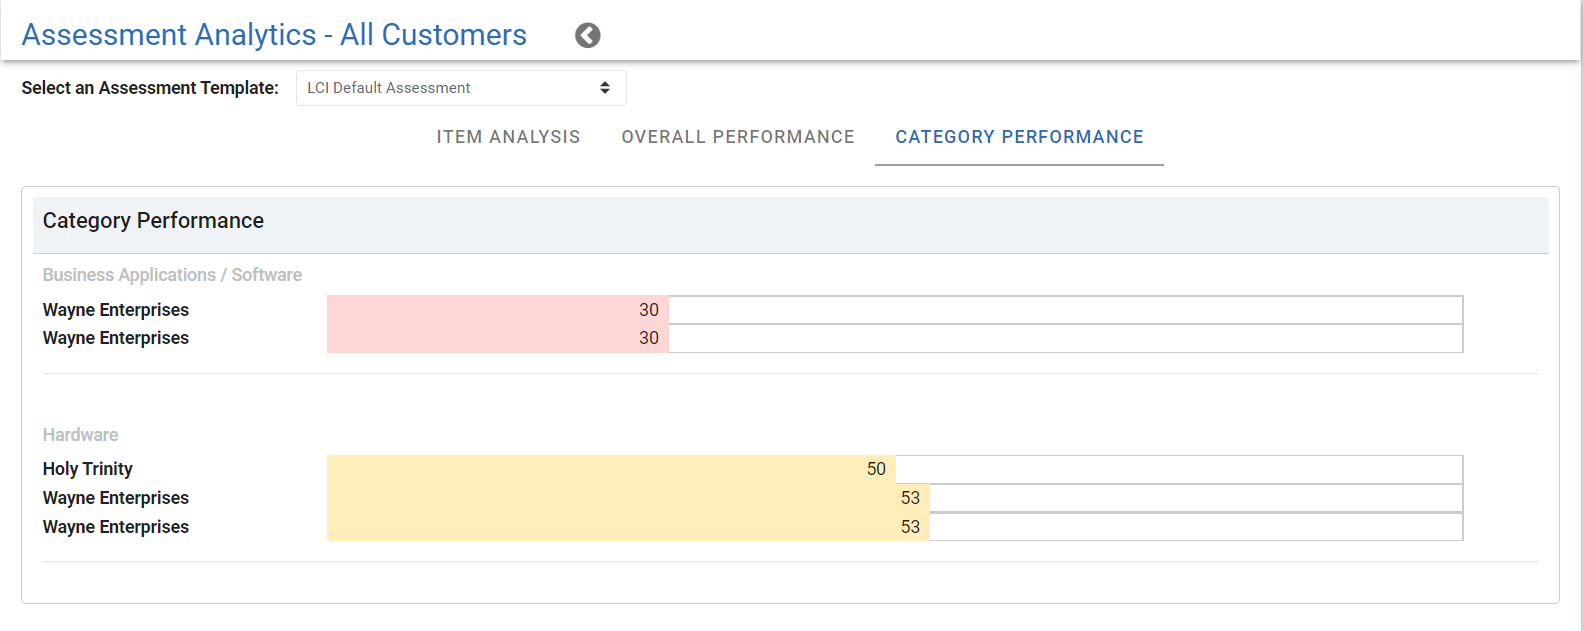The width and height of the screenshot is (1583, 631).
Task: Click the Holy Trinity label under Hardware
Action: (88, 469)
